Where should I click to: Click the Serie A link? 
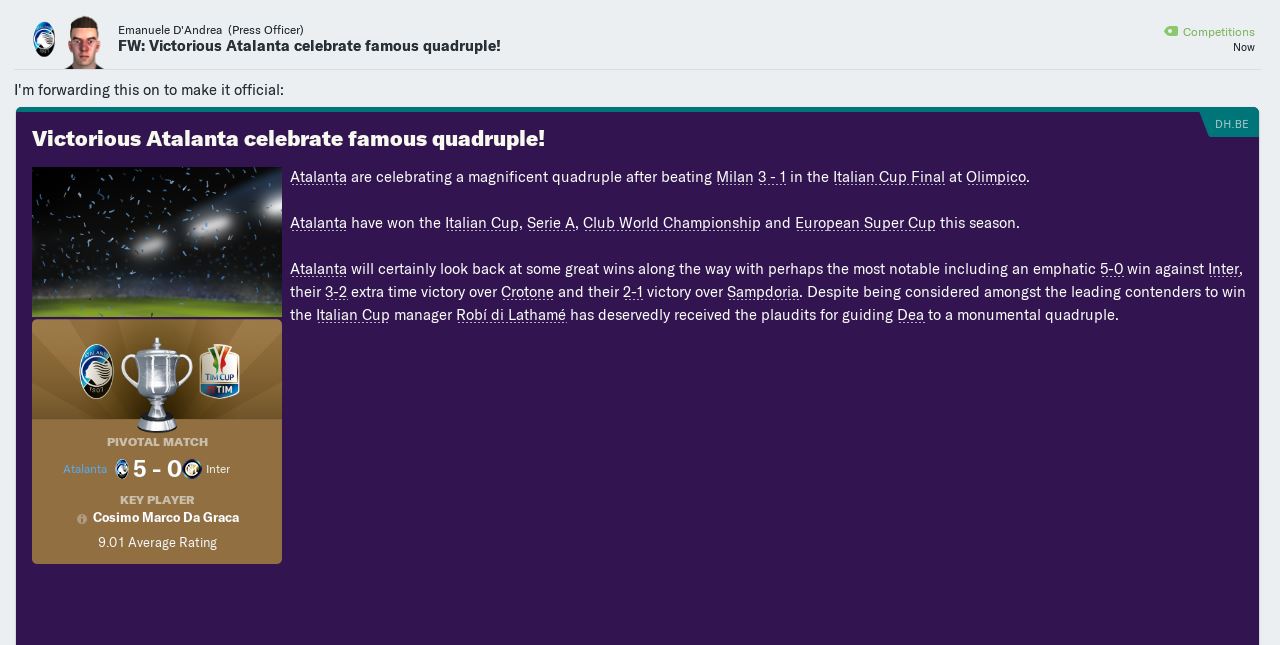point(551,223)
